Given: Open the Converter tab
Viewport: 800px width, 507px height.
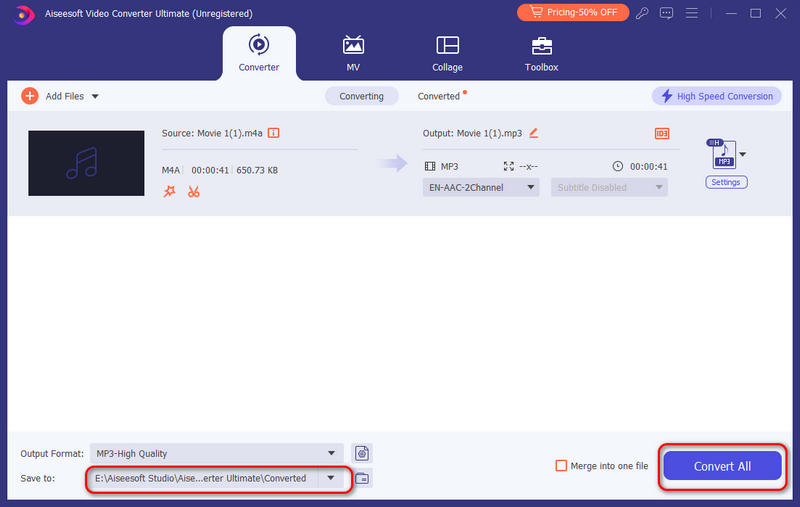Looking at the screenshot, I should tap(259, 54).
